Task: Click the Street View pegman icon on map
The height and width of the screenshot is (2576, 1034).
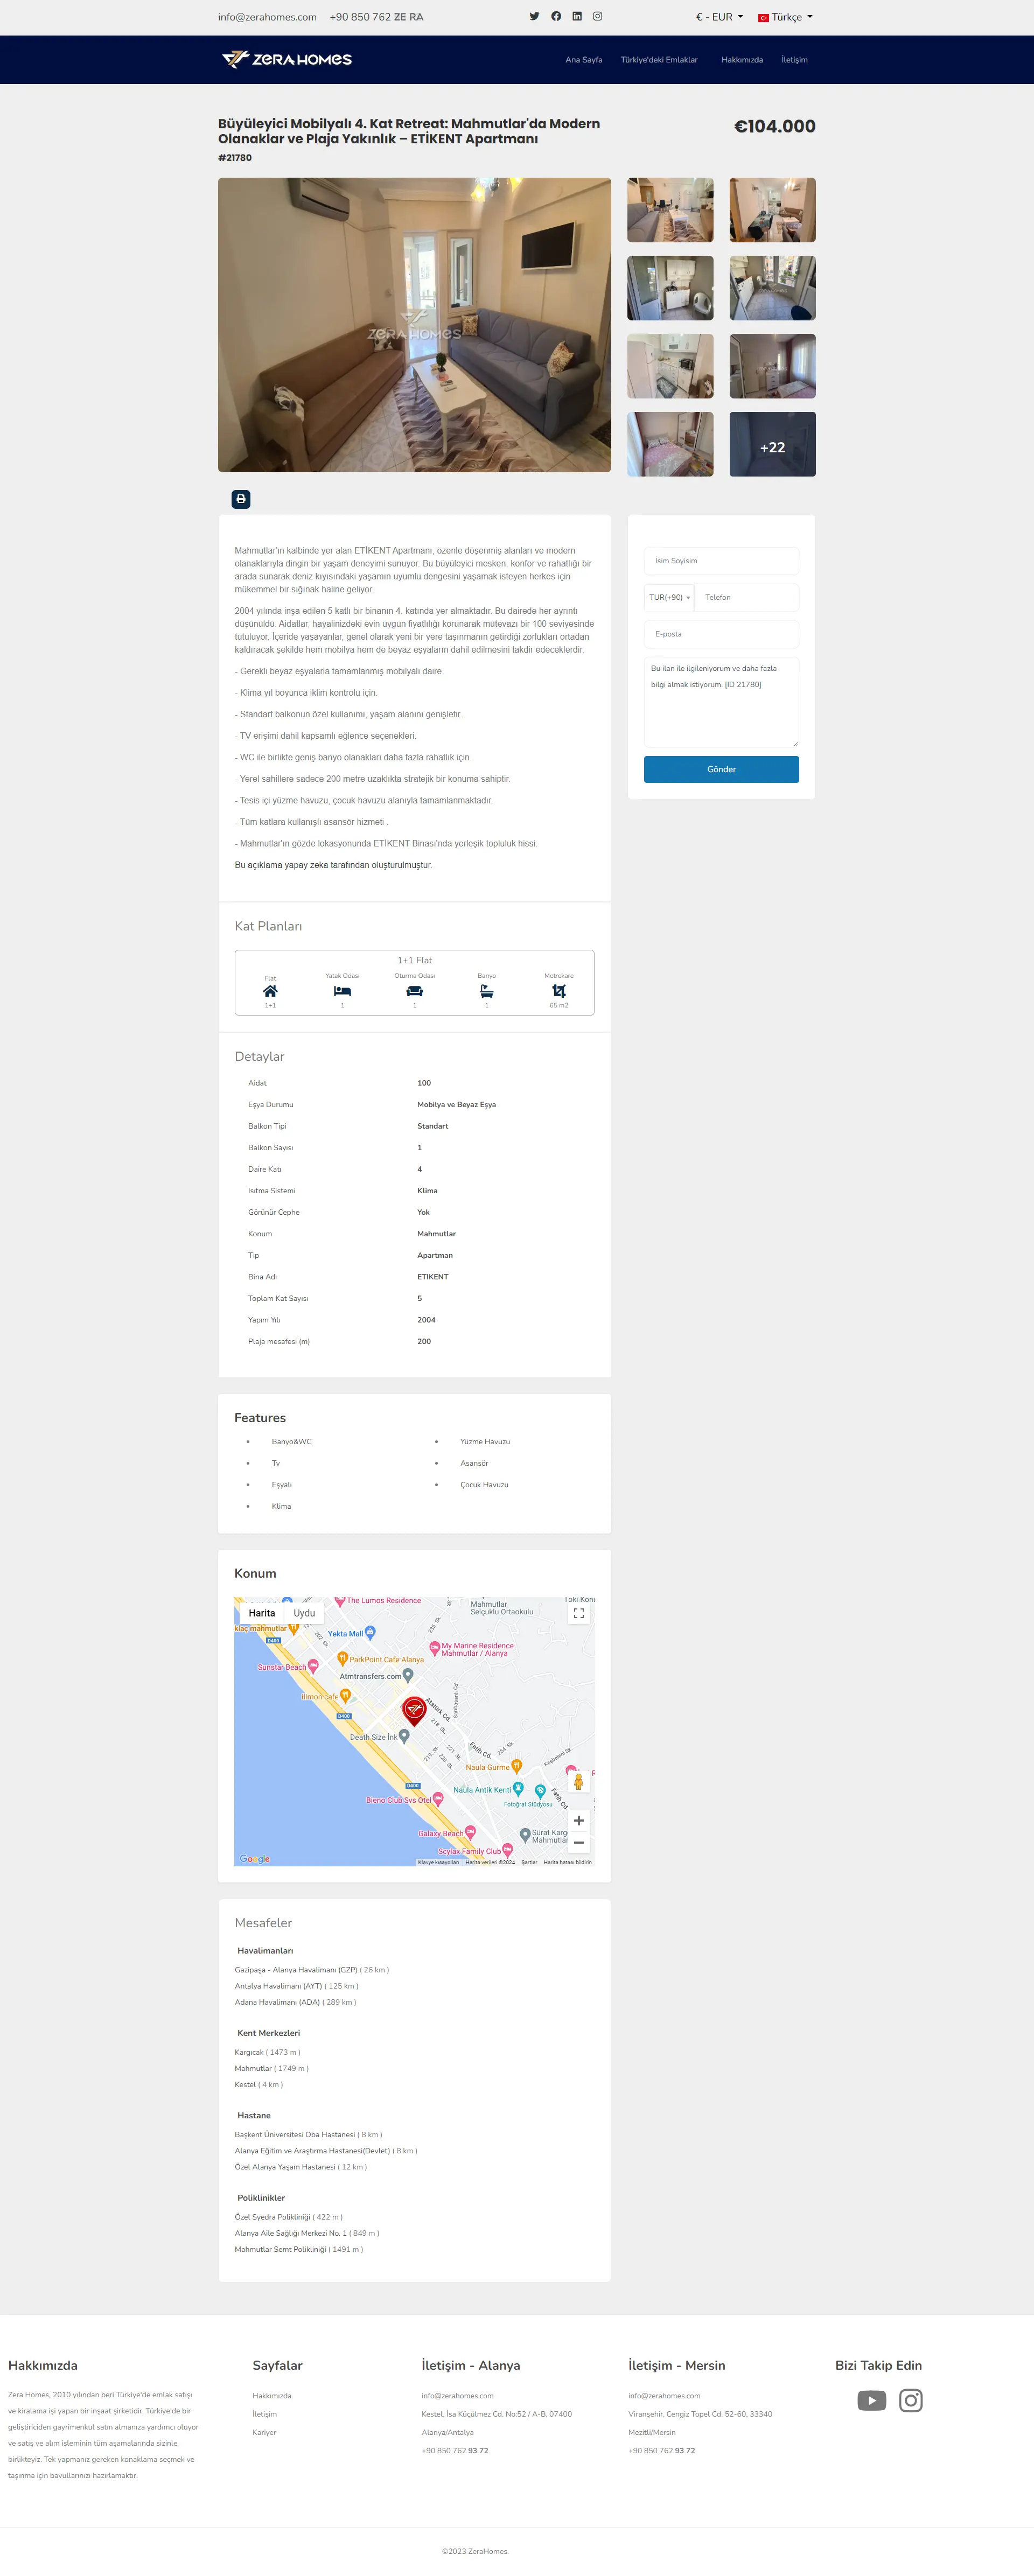Action: (x=578, y=1781)
